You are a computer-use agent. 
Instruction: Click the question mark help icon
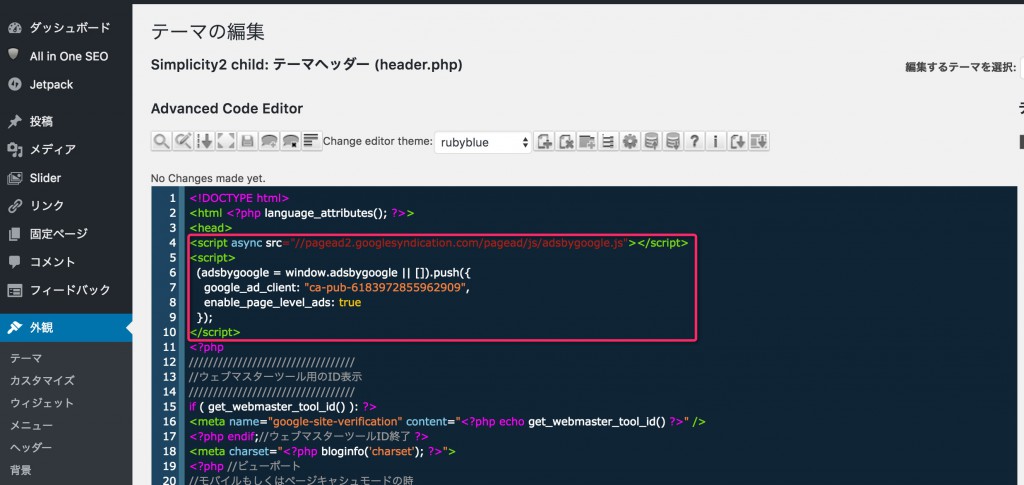(695, 141)
